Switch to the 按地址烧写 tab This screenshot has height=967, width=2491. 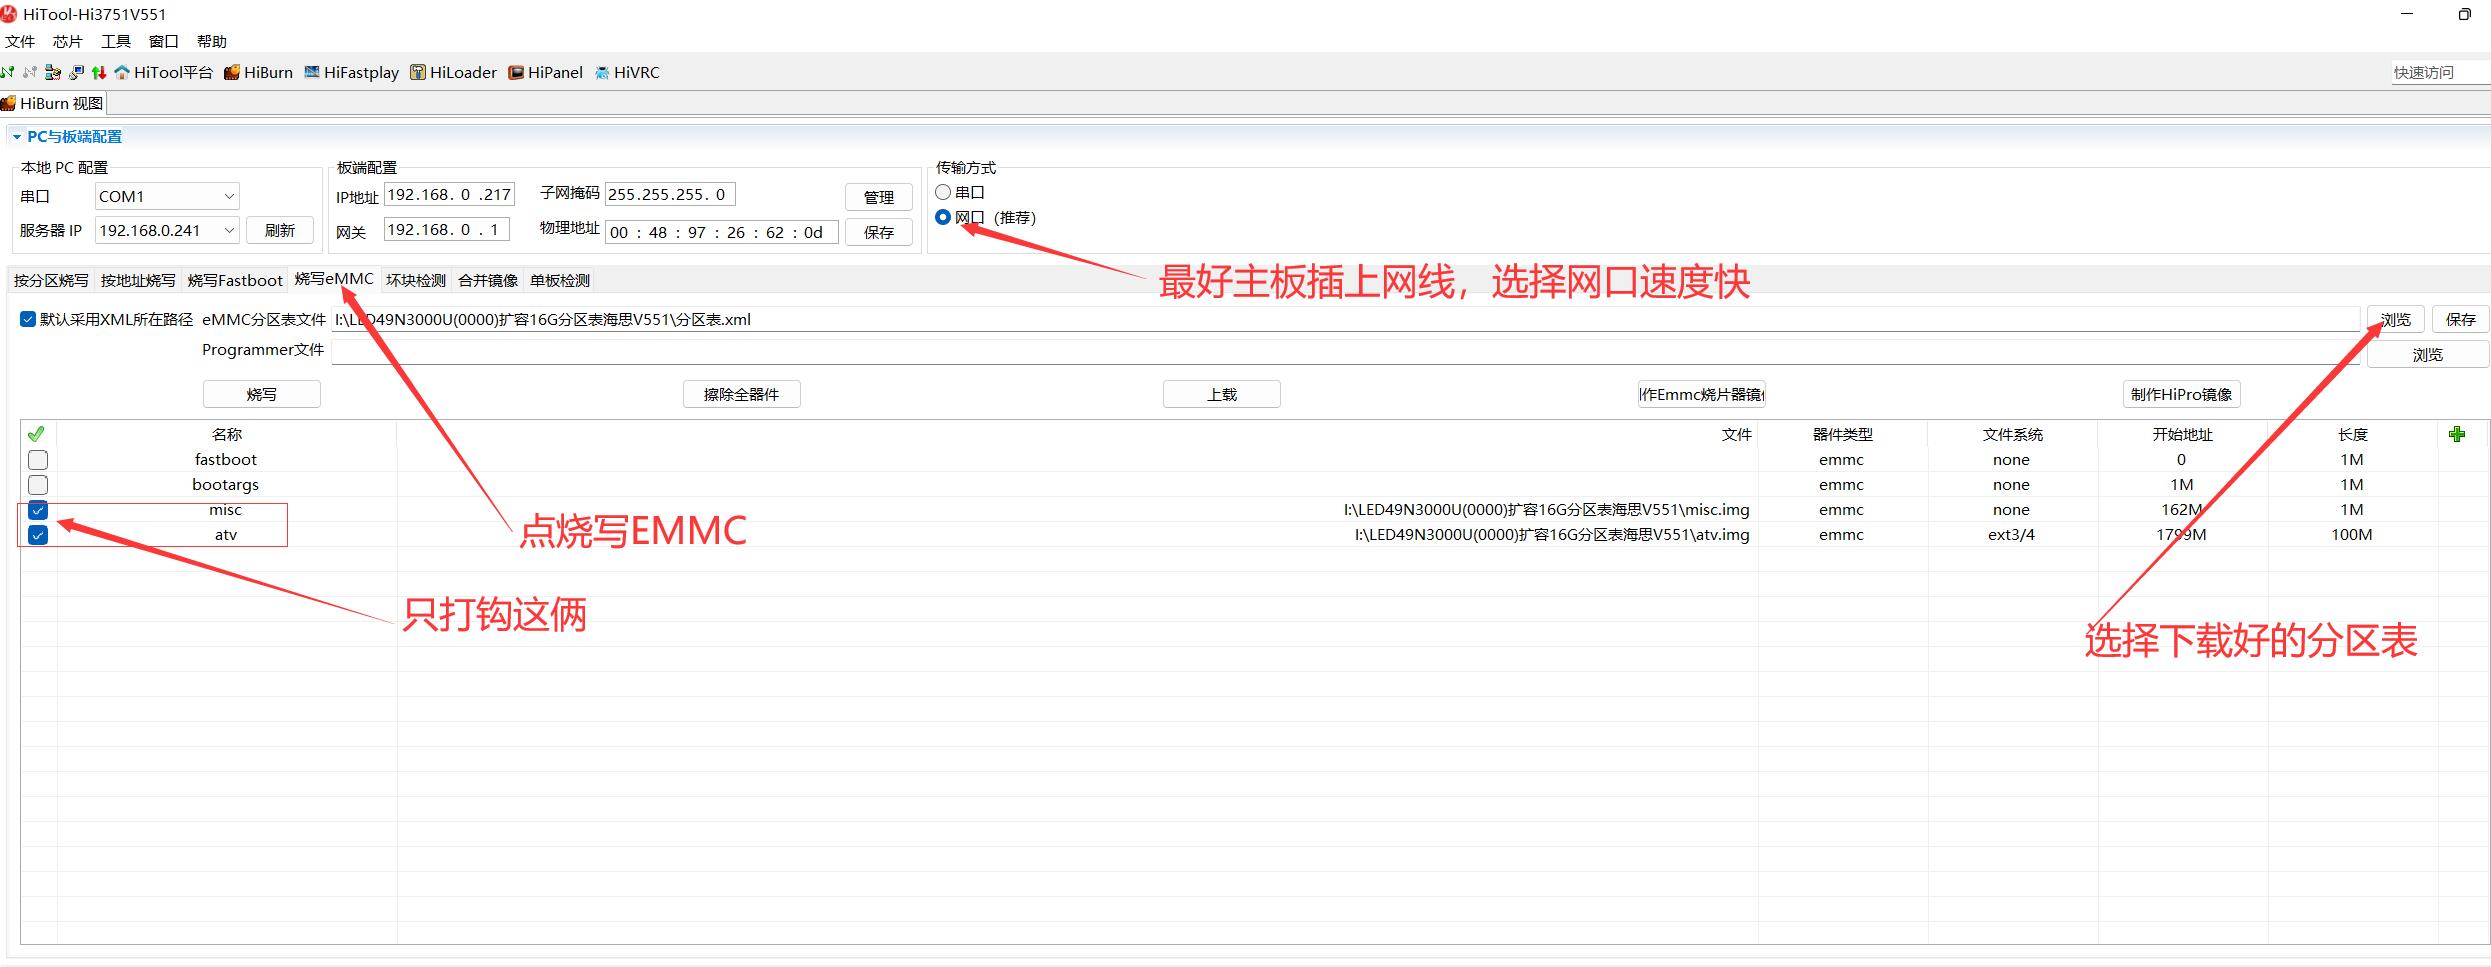click(x=138, y=280)
